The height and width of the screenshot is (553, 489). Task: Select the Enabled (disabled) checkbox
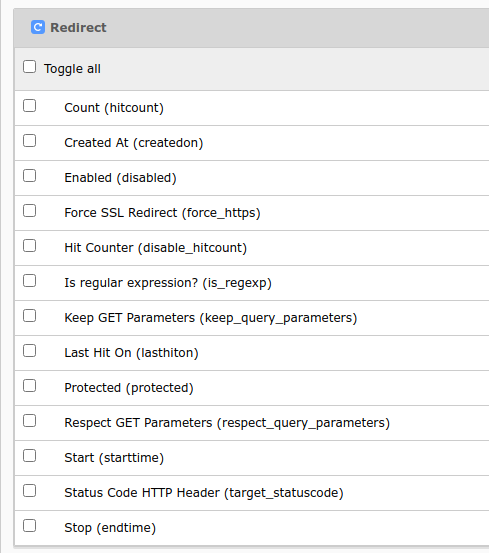[29, 175]
